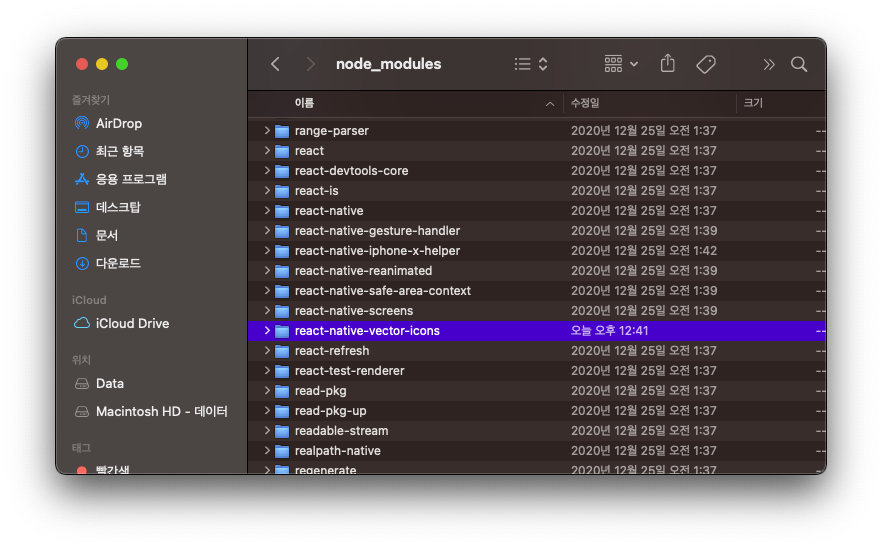The image size is (882, 548).
Task: Expand the react folder disclosure arrow
Action: click(x=267, y=151)
